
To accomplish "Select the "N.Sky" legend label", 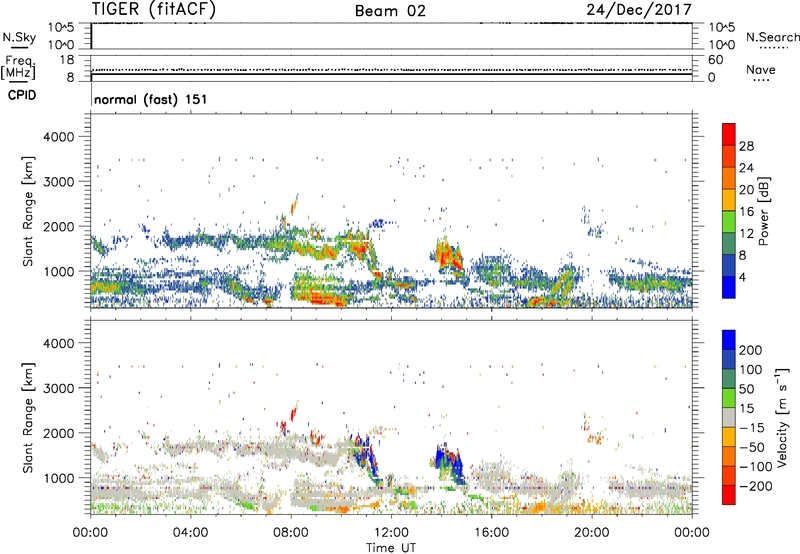I will (x=19, y=37).
